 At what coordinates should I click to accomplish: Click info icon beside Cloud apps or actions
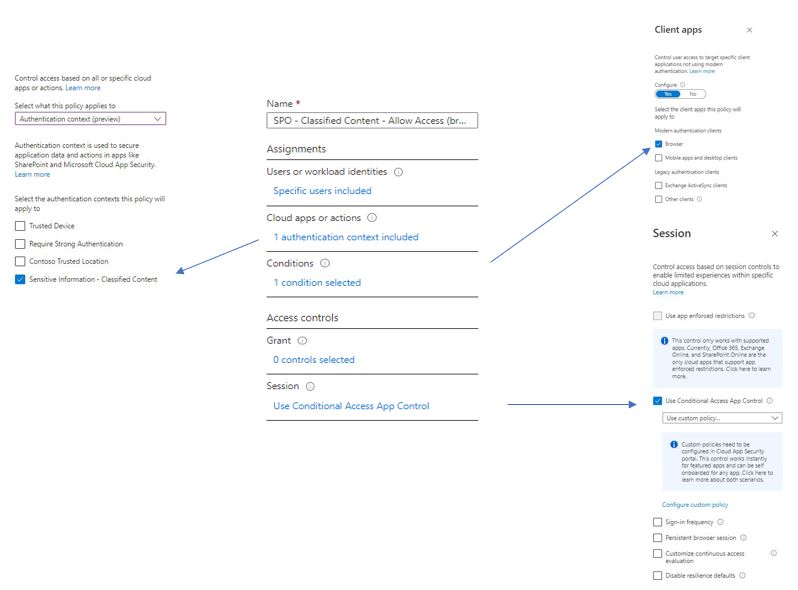pos(372,218)
